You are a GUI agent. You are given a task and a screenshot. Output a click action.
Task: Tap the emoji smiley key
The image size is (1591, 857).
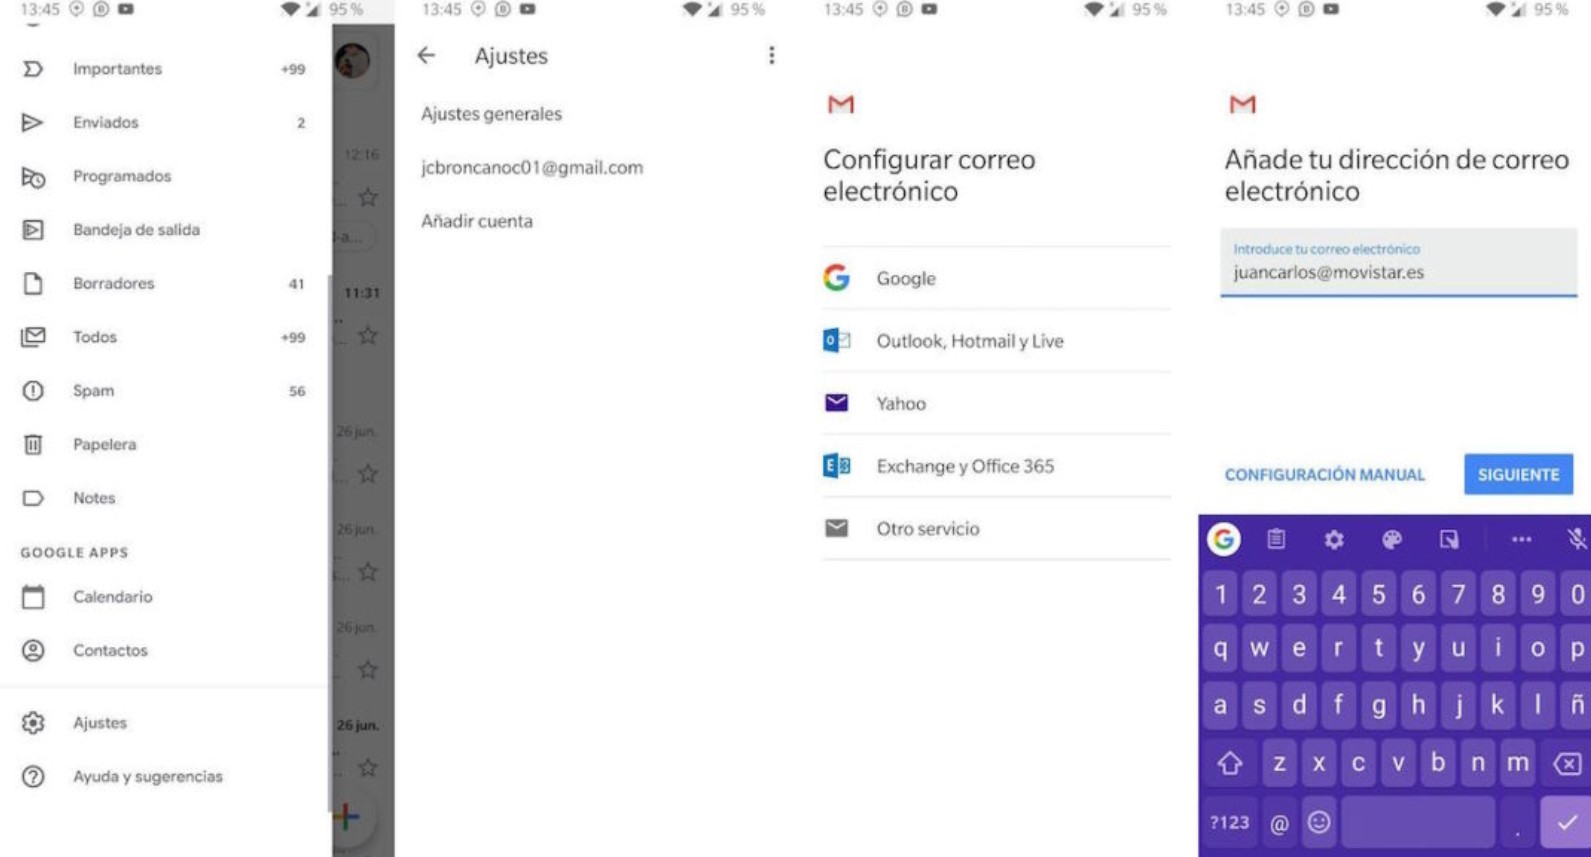point(1319,823)
